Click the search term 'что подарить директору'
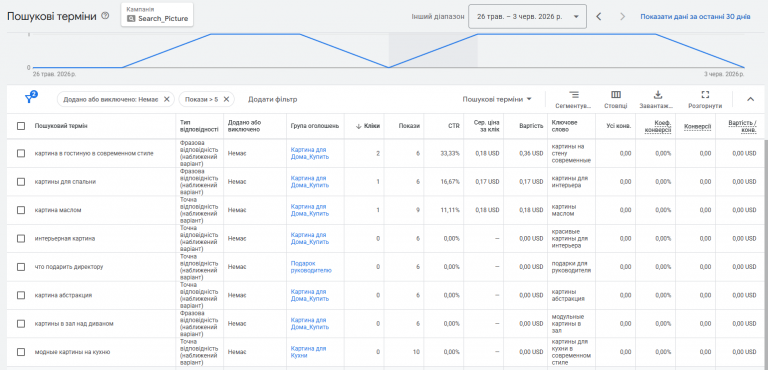768x370 pixels. [69, 267]
